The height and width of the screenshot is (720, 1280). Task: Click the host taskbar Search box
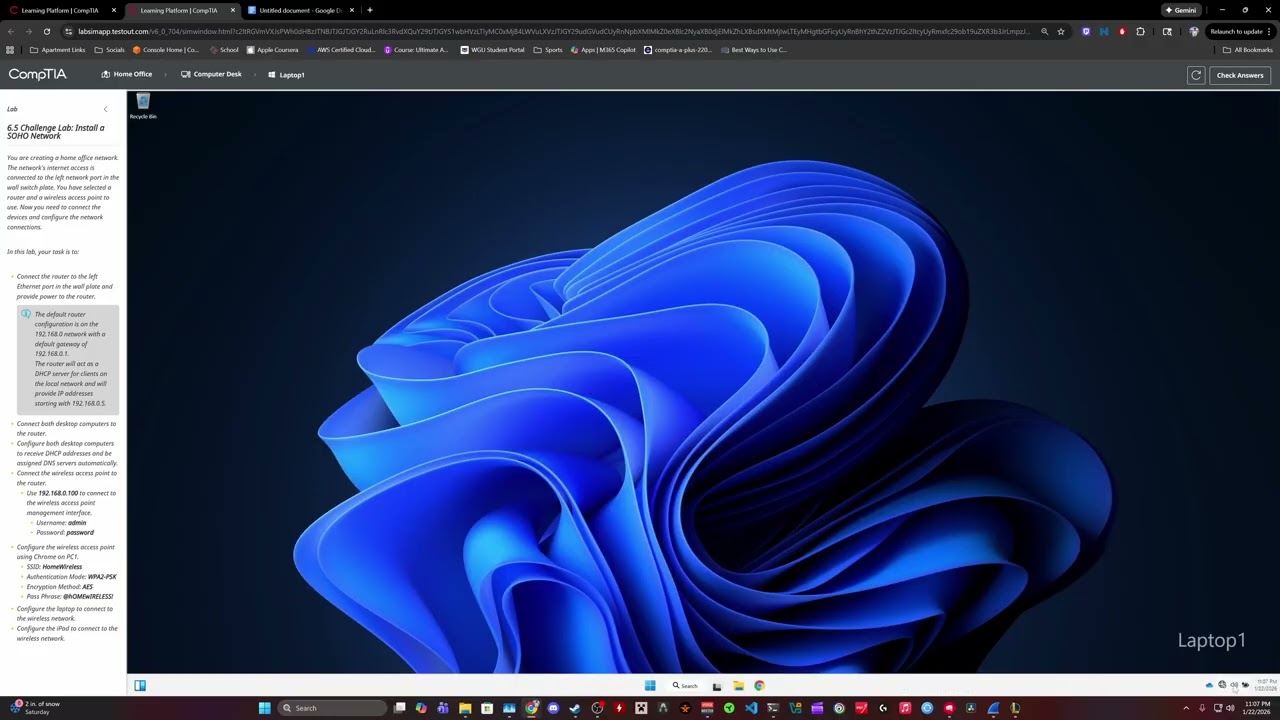point(332,708)
